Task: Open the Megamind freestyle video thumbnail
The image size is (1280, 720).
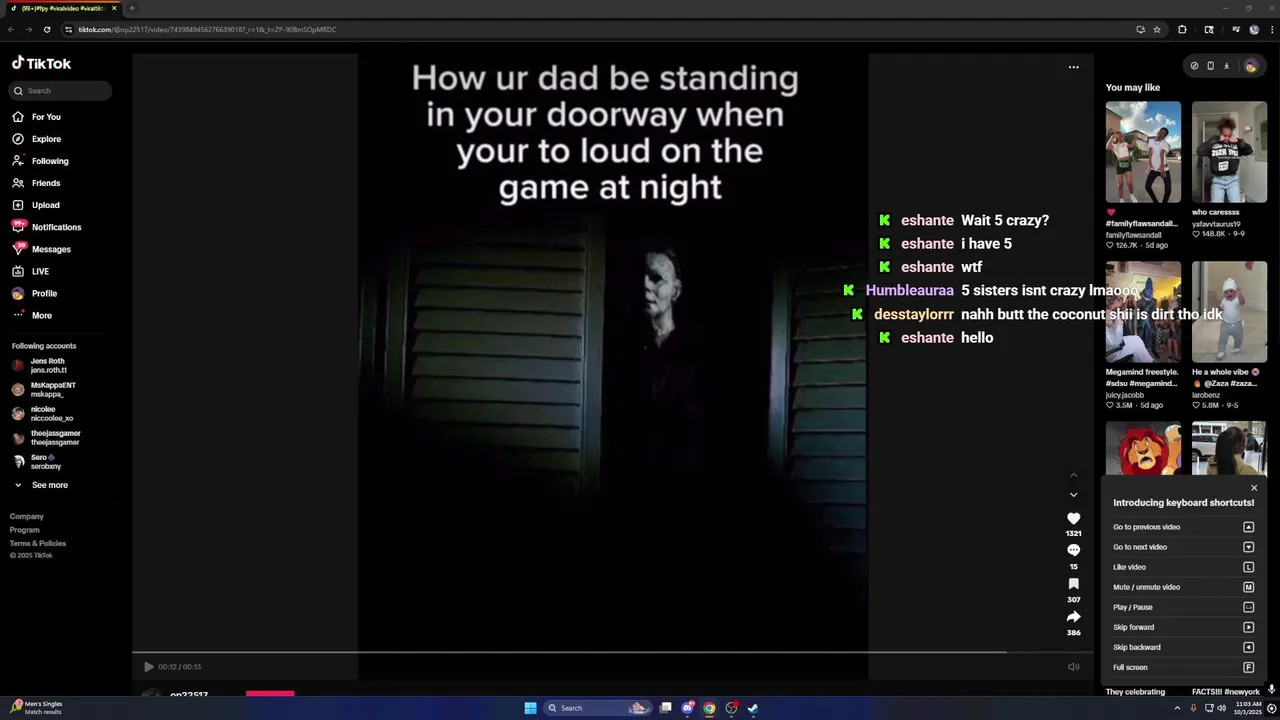Action: click(1143, 312)
